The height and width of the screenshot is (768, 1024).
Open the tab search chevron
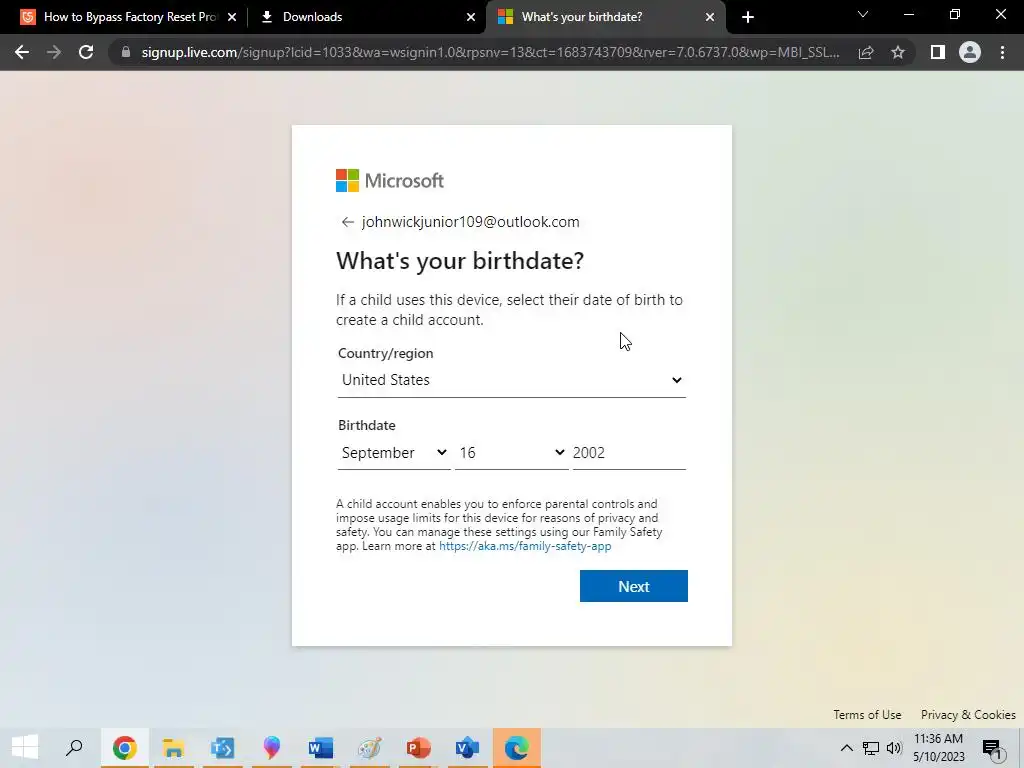point(863,14)
